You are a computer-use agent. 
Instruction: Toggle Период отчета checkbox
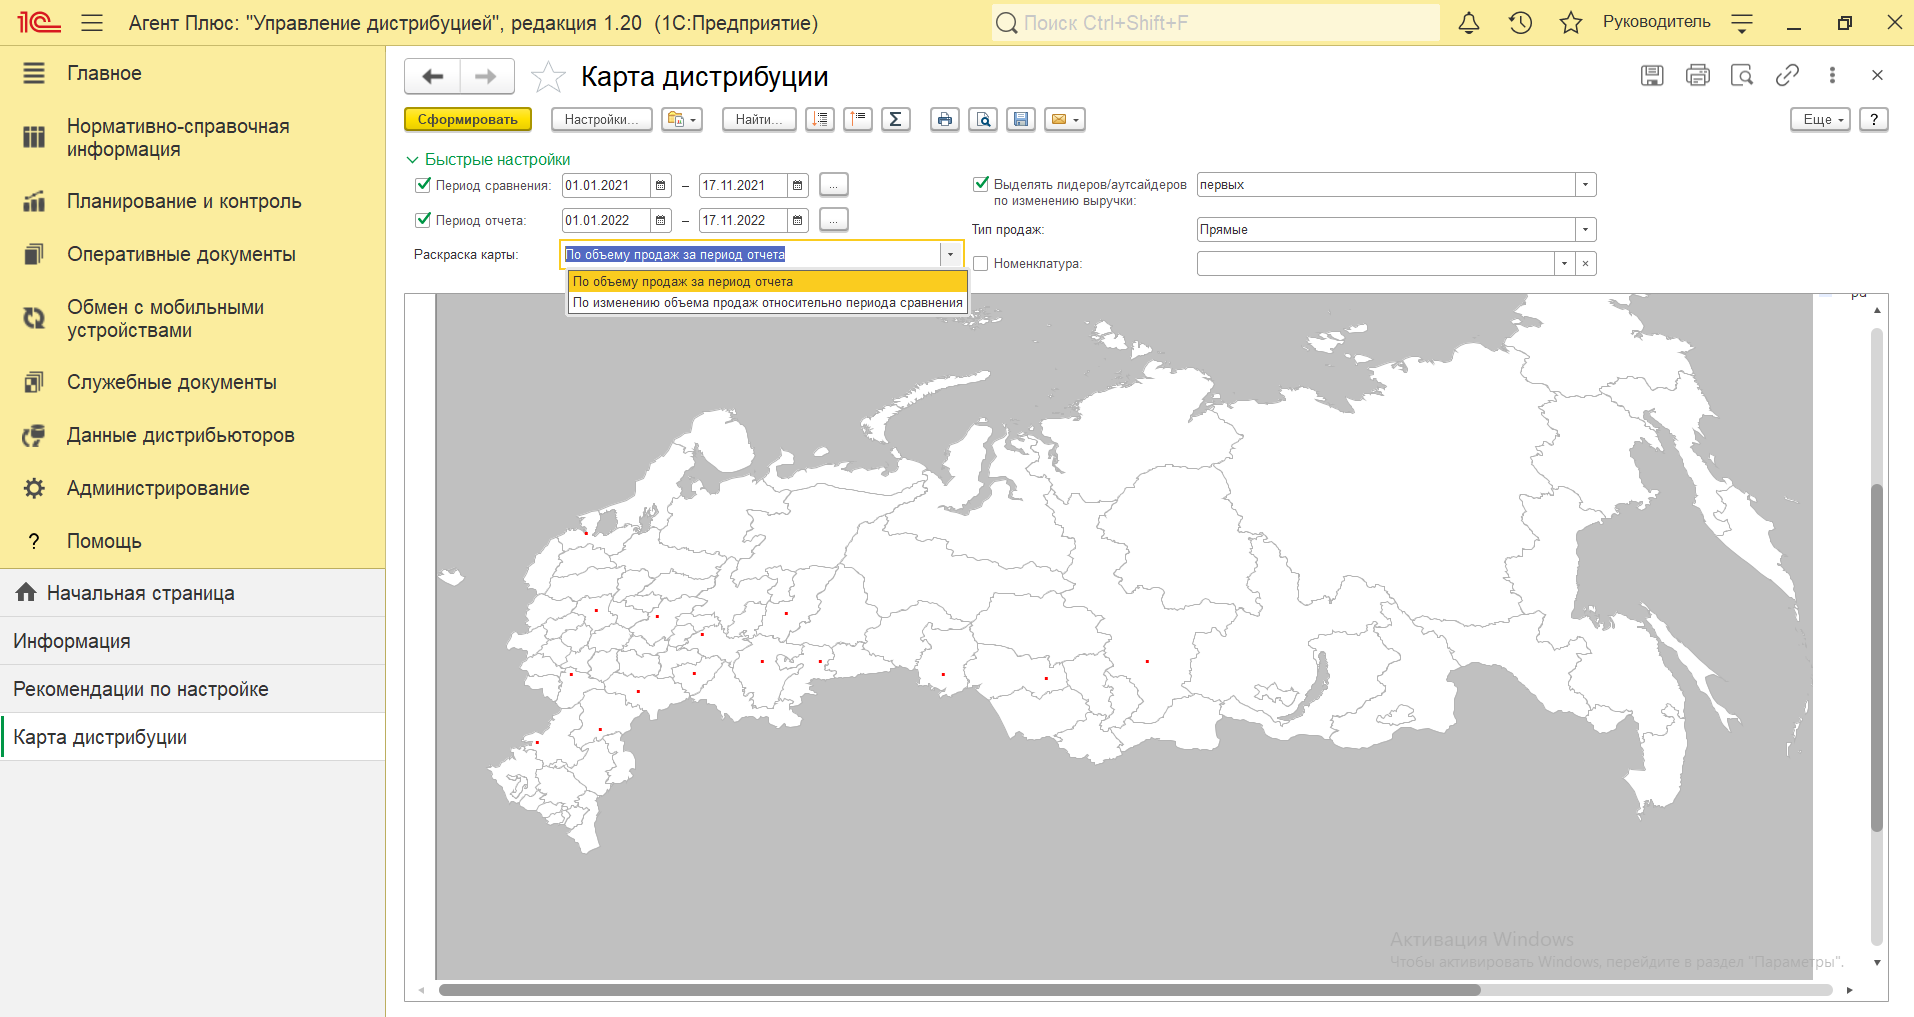tap(423, 220)
